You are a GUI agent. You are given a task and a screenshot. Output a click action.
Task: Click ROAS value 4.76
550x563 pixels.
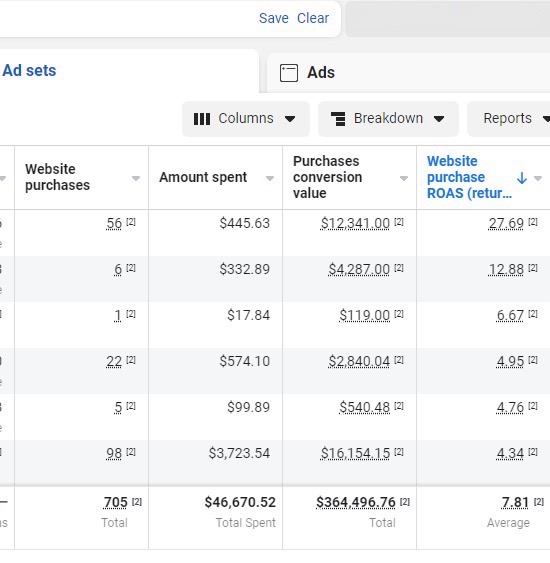click(510, 407)
